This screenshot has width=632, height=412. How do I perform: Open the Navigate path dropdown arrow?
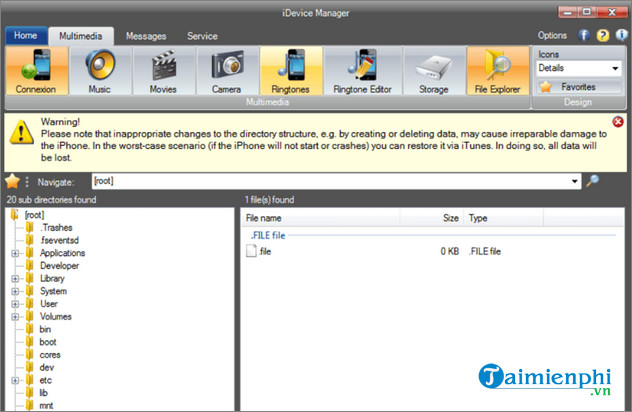click(574, 181)
